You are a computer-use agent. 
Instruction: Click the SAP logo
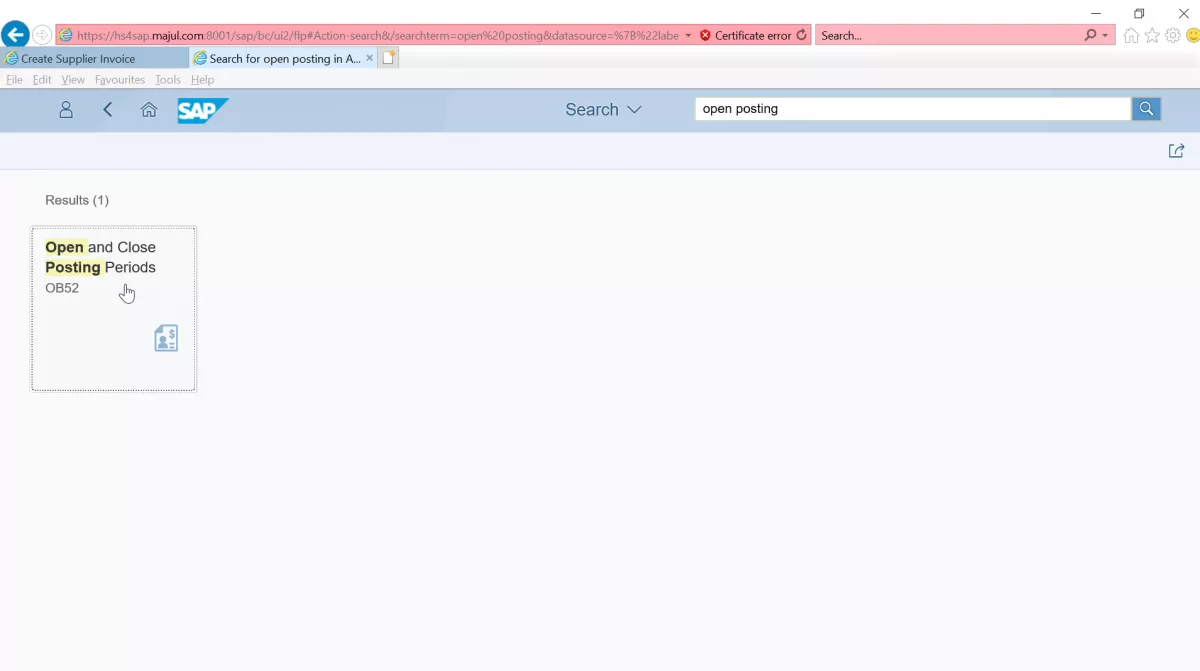(x=203, y=110)
